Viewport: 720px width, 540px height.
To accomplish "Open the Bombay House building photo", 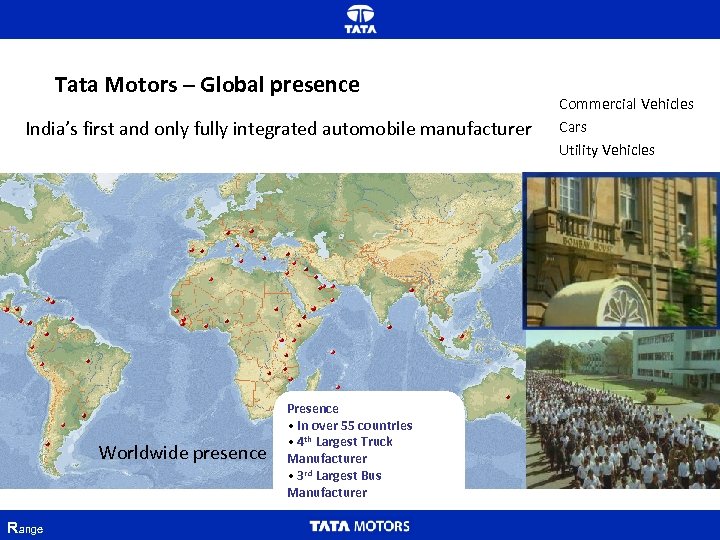I will point(621,251).
